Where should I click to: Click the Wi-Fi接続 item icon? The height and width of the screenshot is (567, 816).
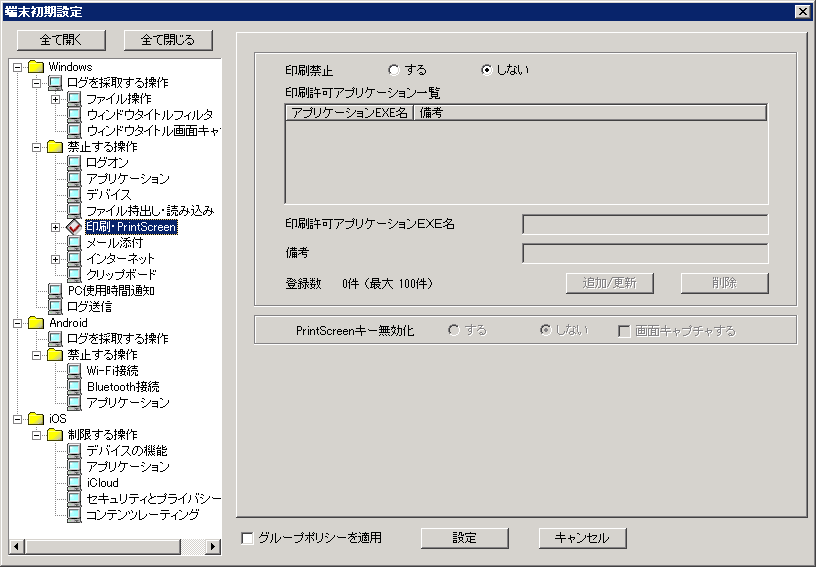[74, 371]
